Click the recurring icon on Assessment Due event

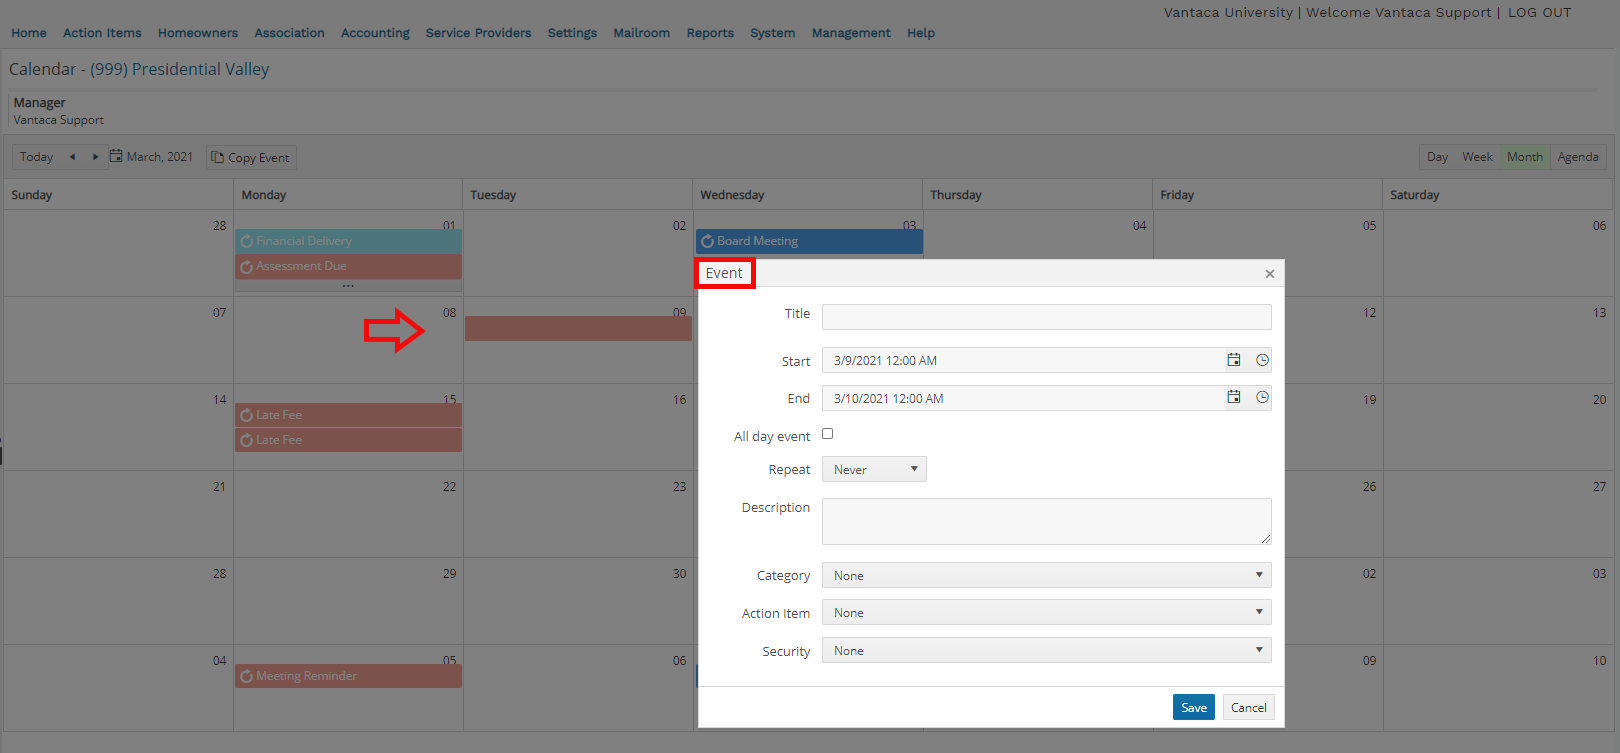click(246, 267)
